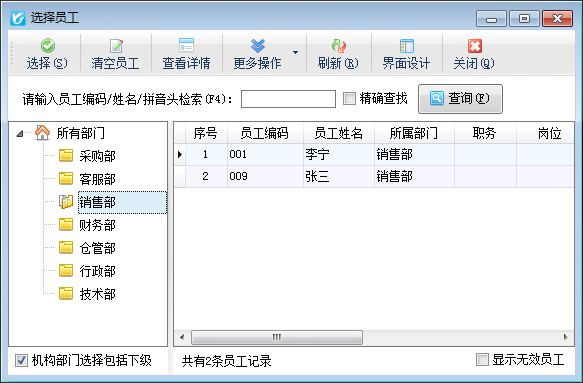Image resolution: width=583 pixels, height=383 pixels.
Task: Click the 查询(F) search button
Action: pyautogui.click(x=460, y=99)
